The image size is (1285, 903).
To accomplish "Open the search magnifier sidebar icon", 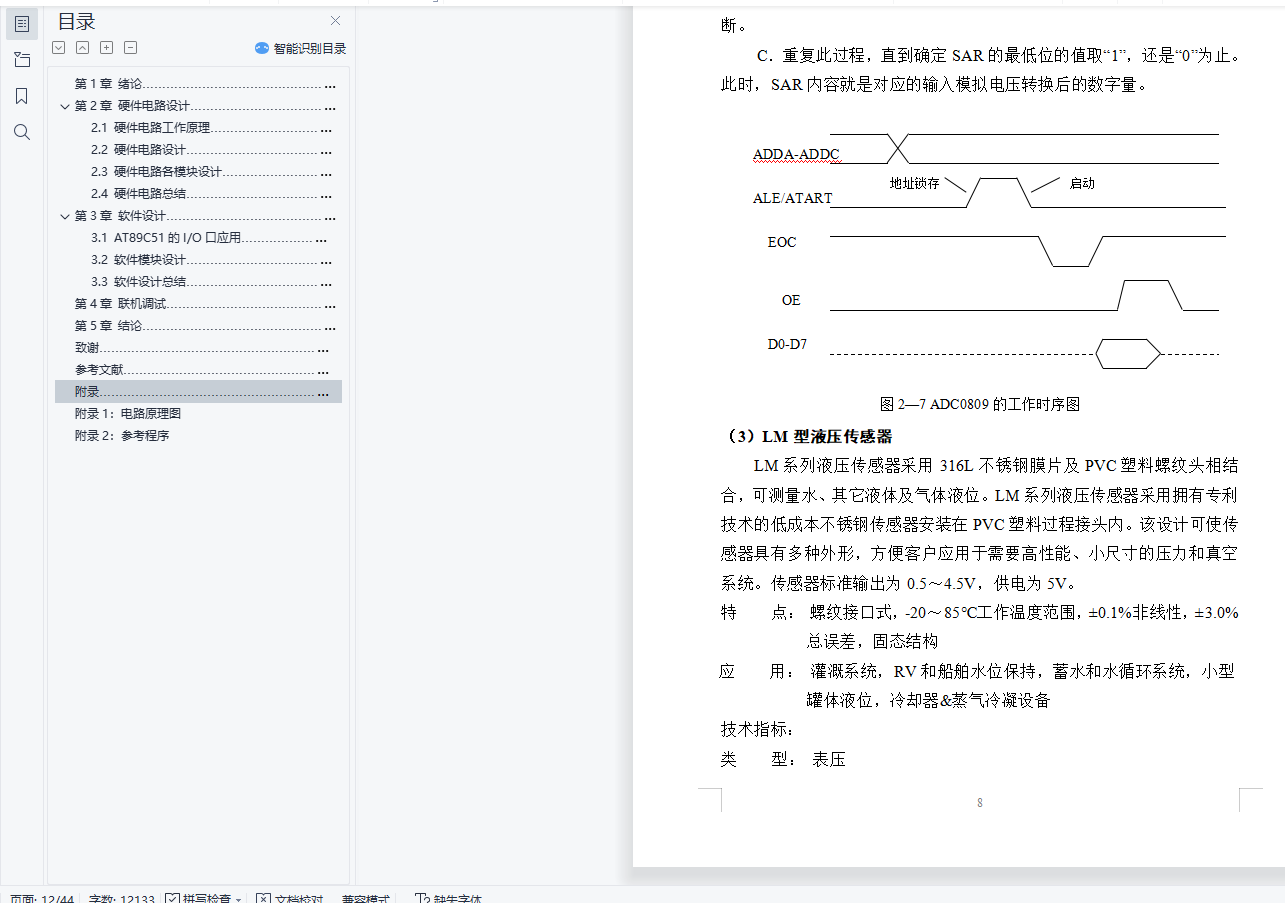I will coord(22,132).
